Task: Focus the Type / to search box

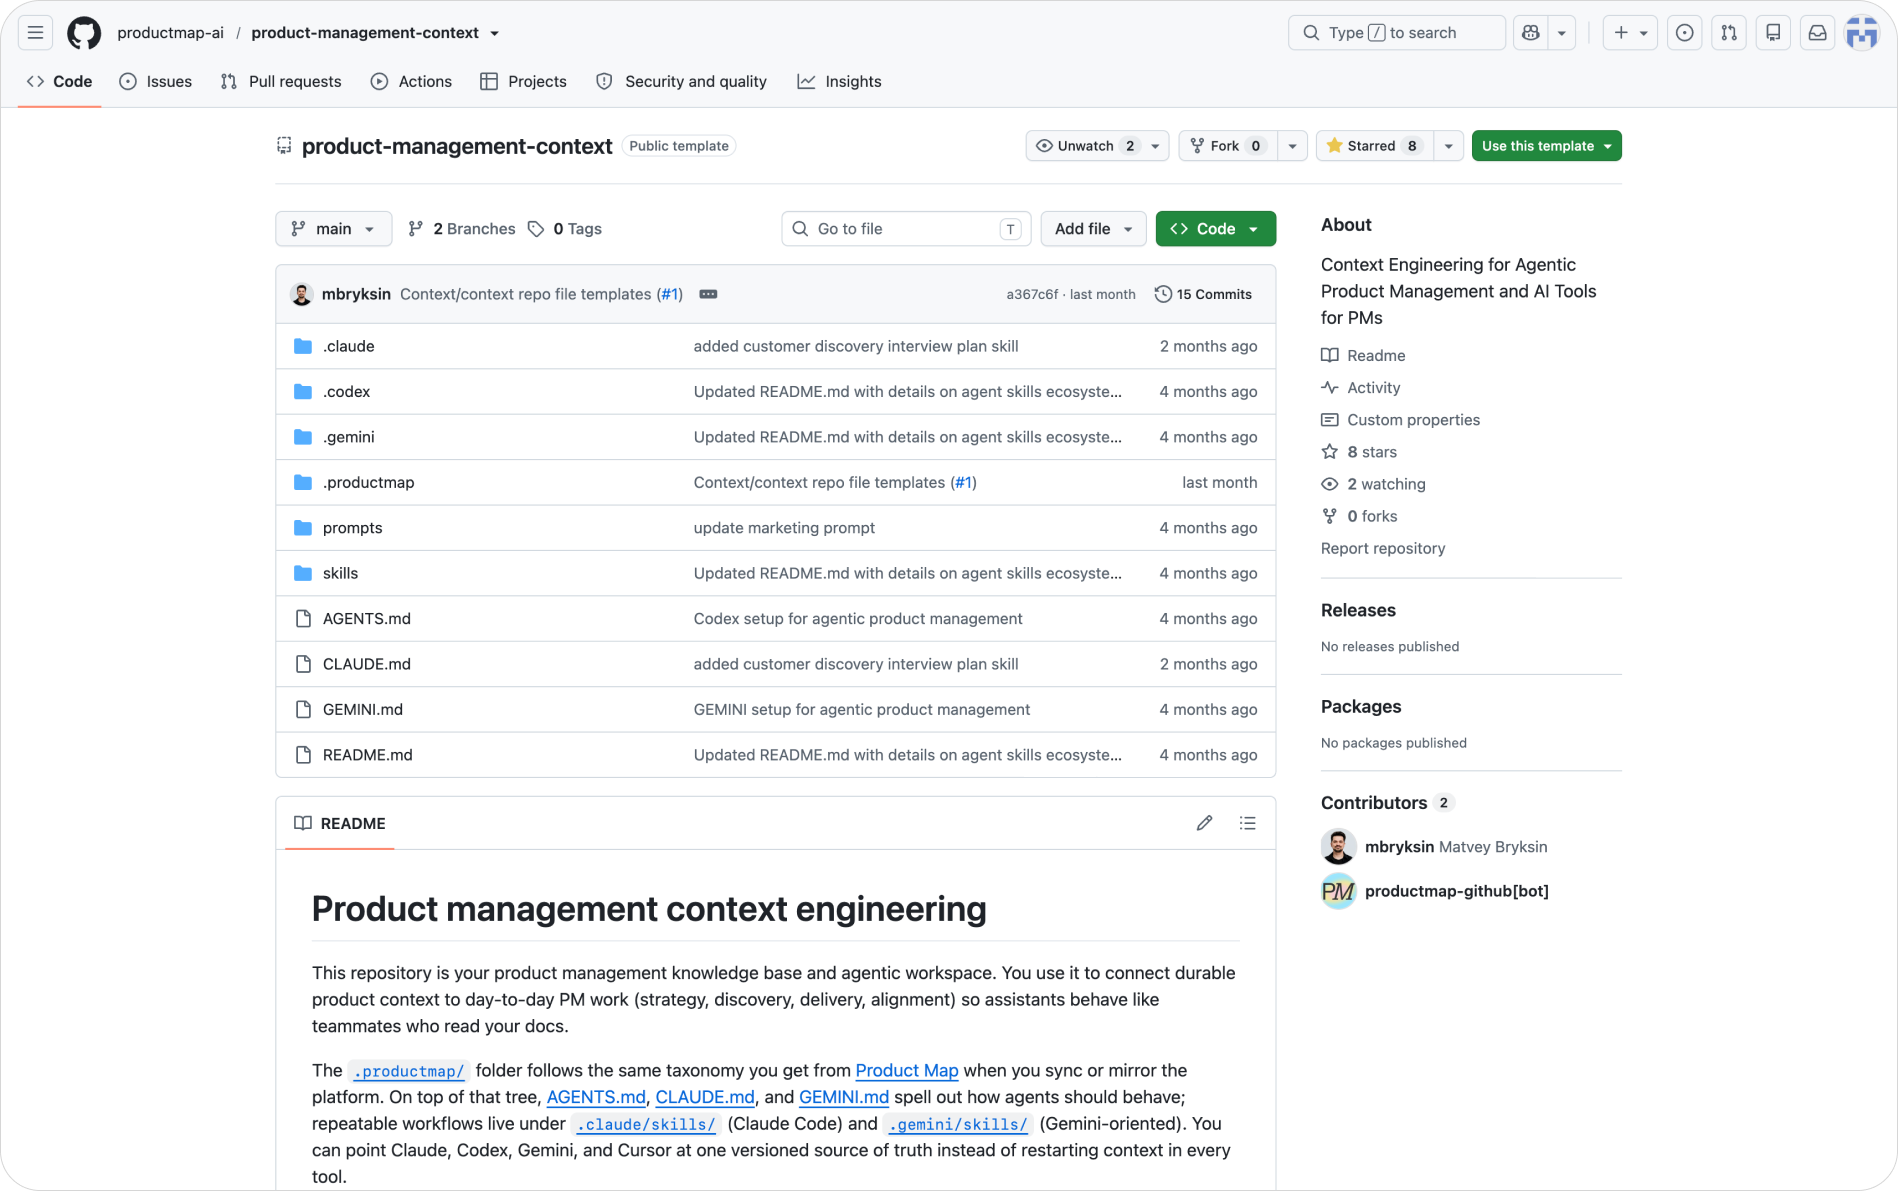Action: click(1396, 33)
